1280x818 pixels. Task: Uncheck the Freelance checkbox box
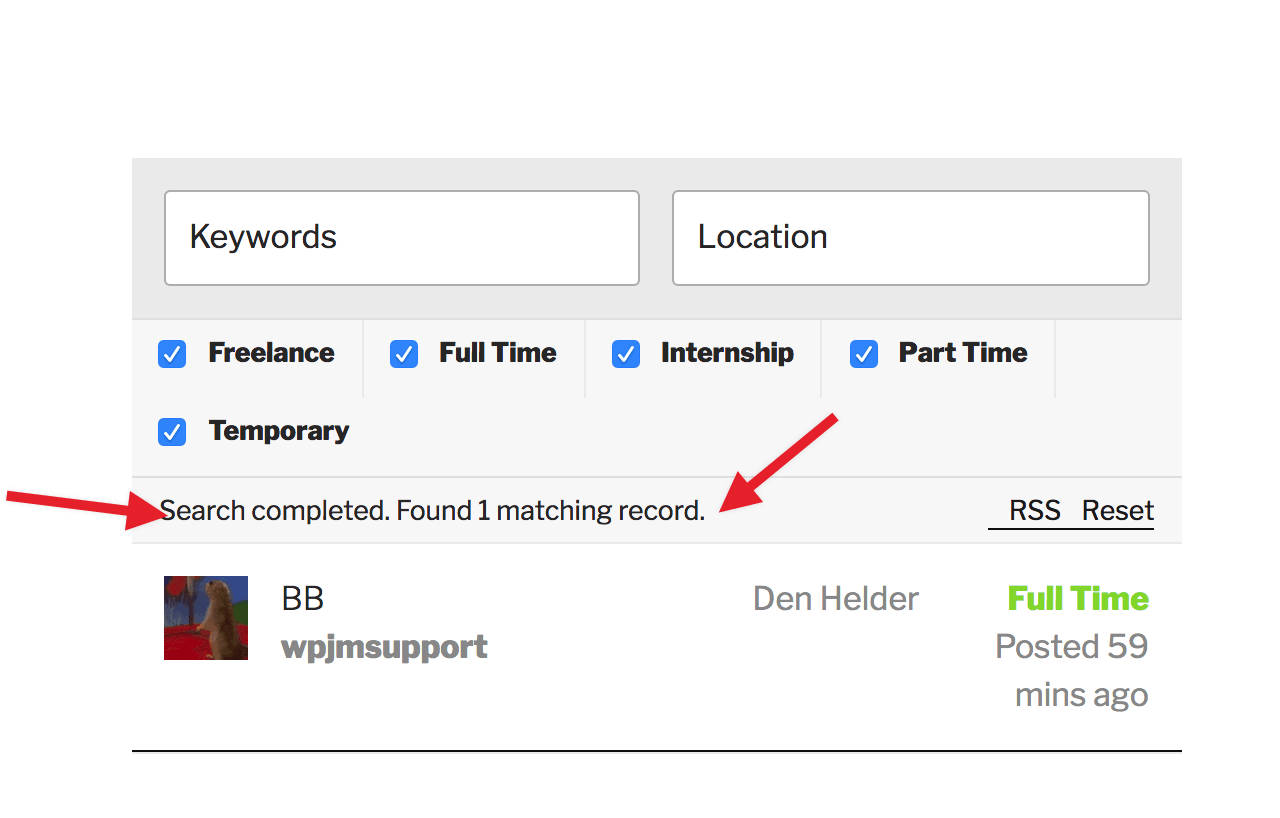[172, 354]
